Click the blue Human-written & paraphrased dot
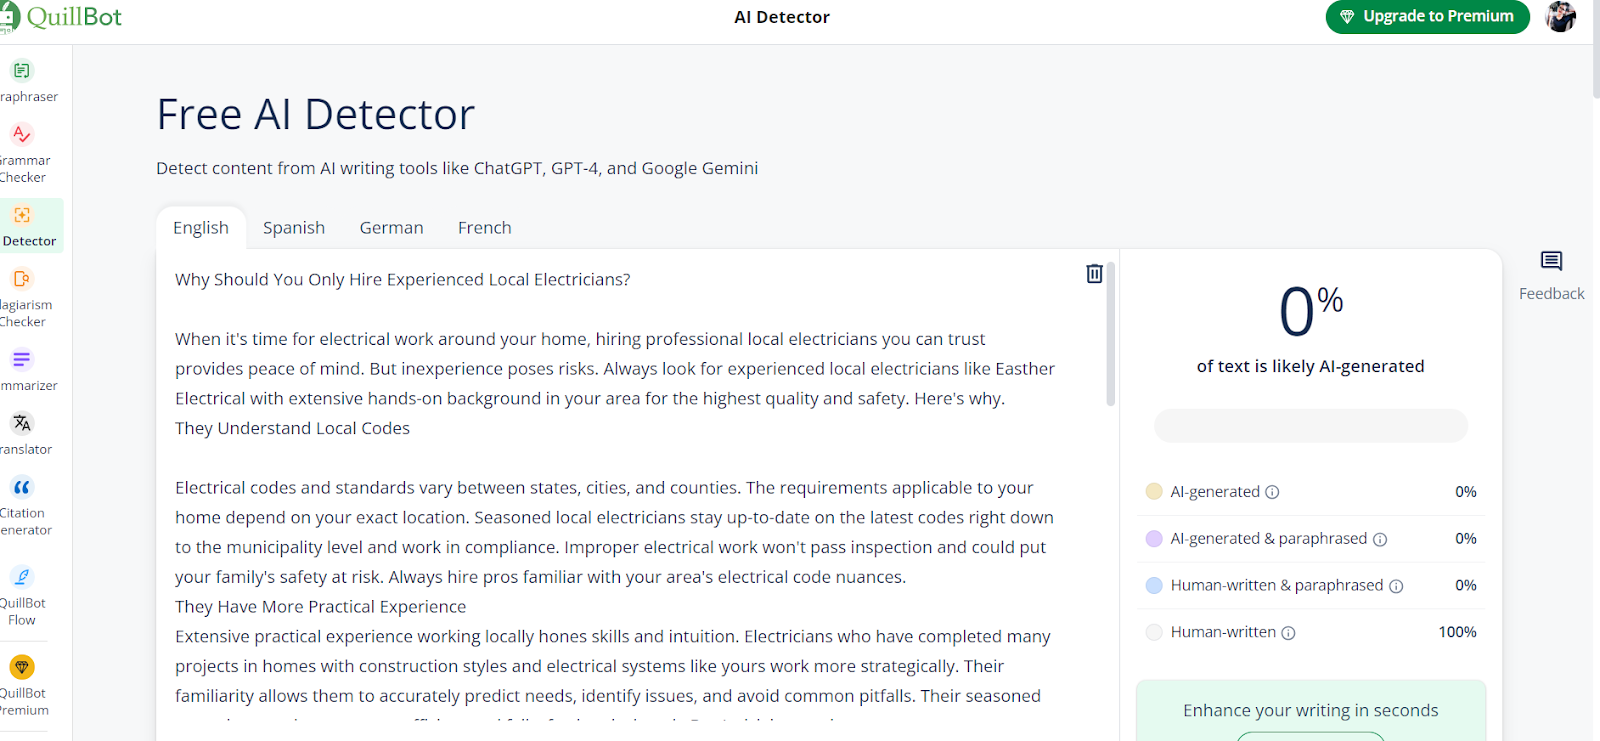This screenshot has width=1600, height=741. pos(1154,585)
